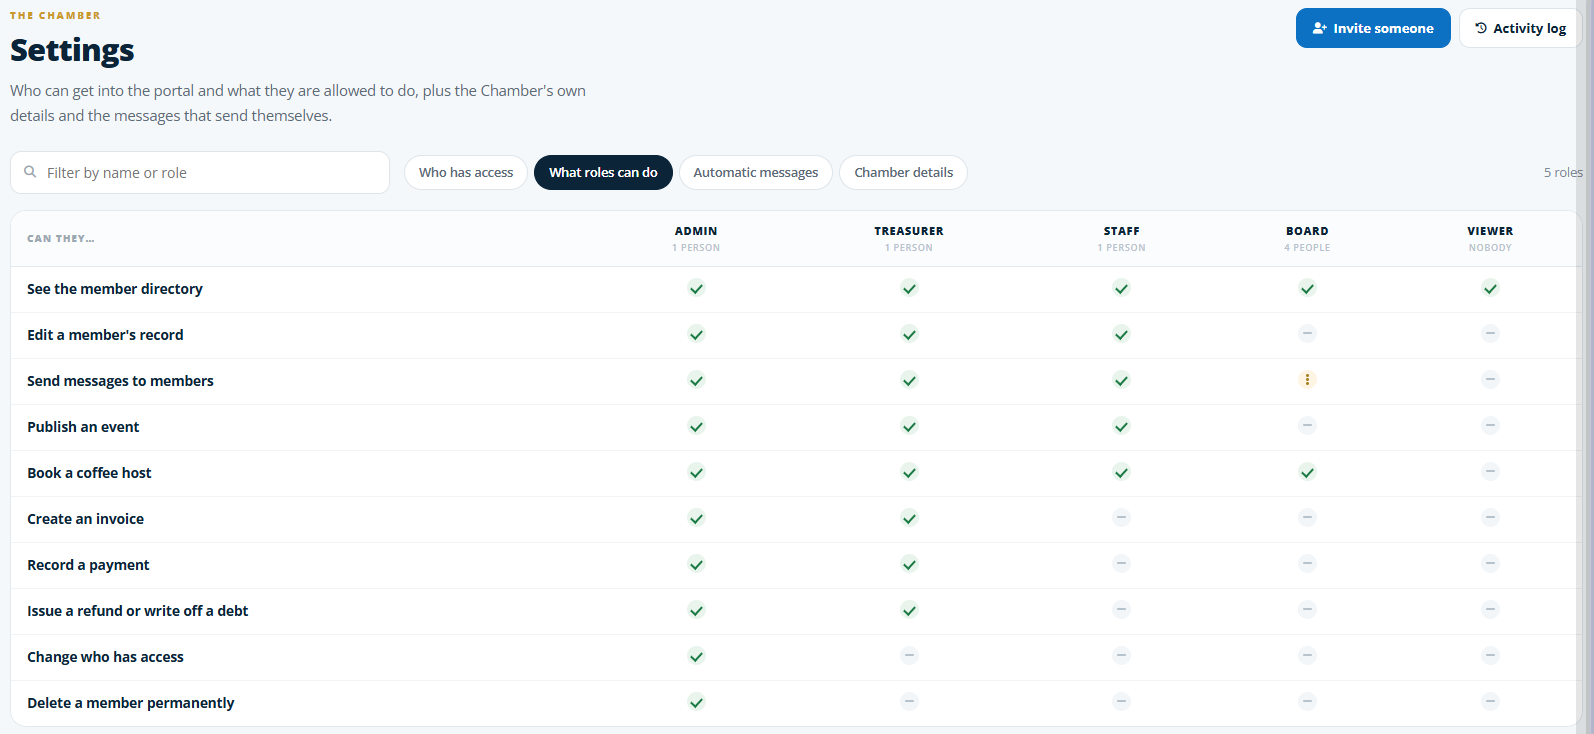Click the Invite someone button
Image resolution: width=1594 pixels, height=734 pixels.
1373,28
